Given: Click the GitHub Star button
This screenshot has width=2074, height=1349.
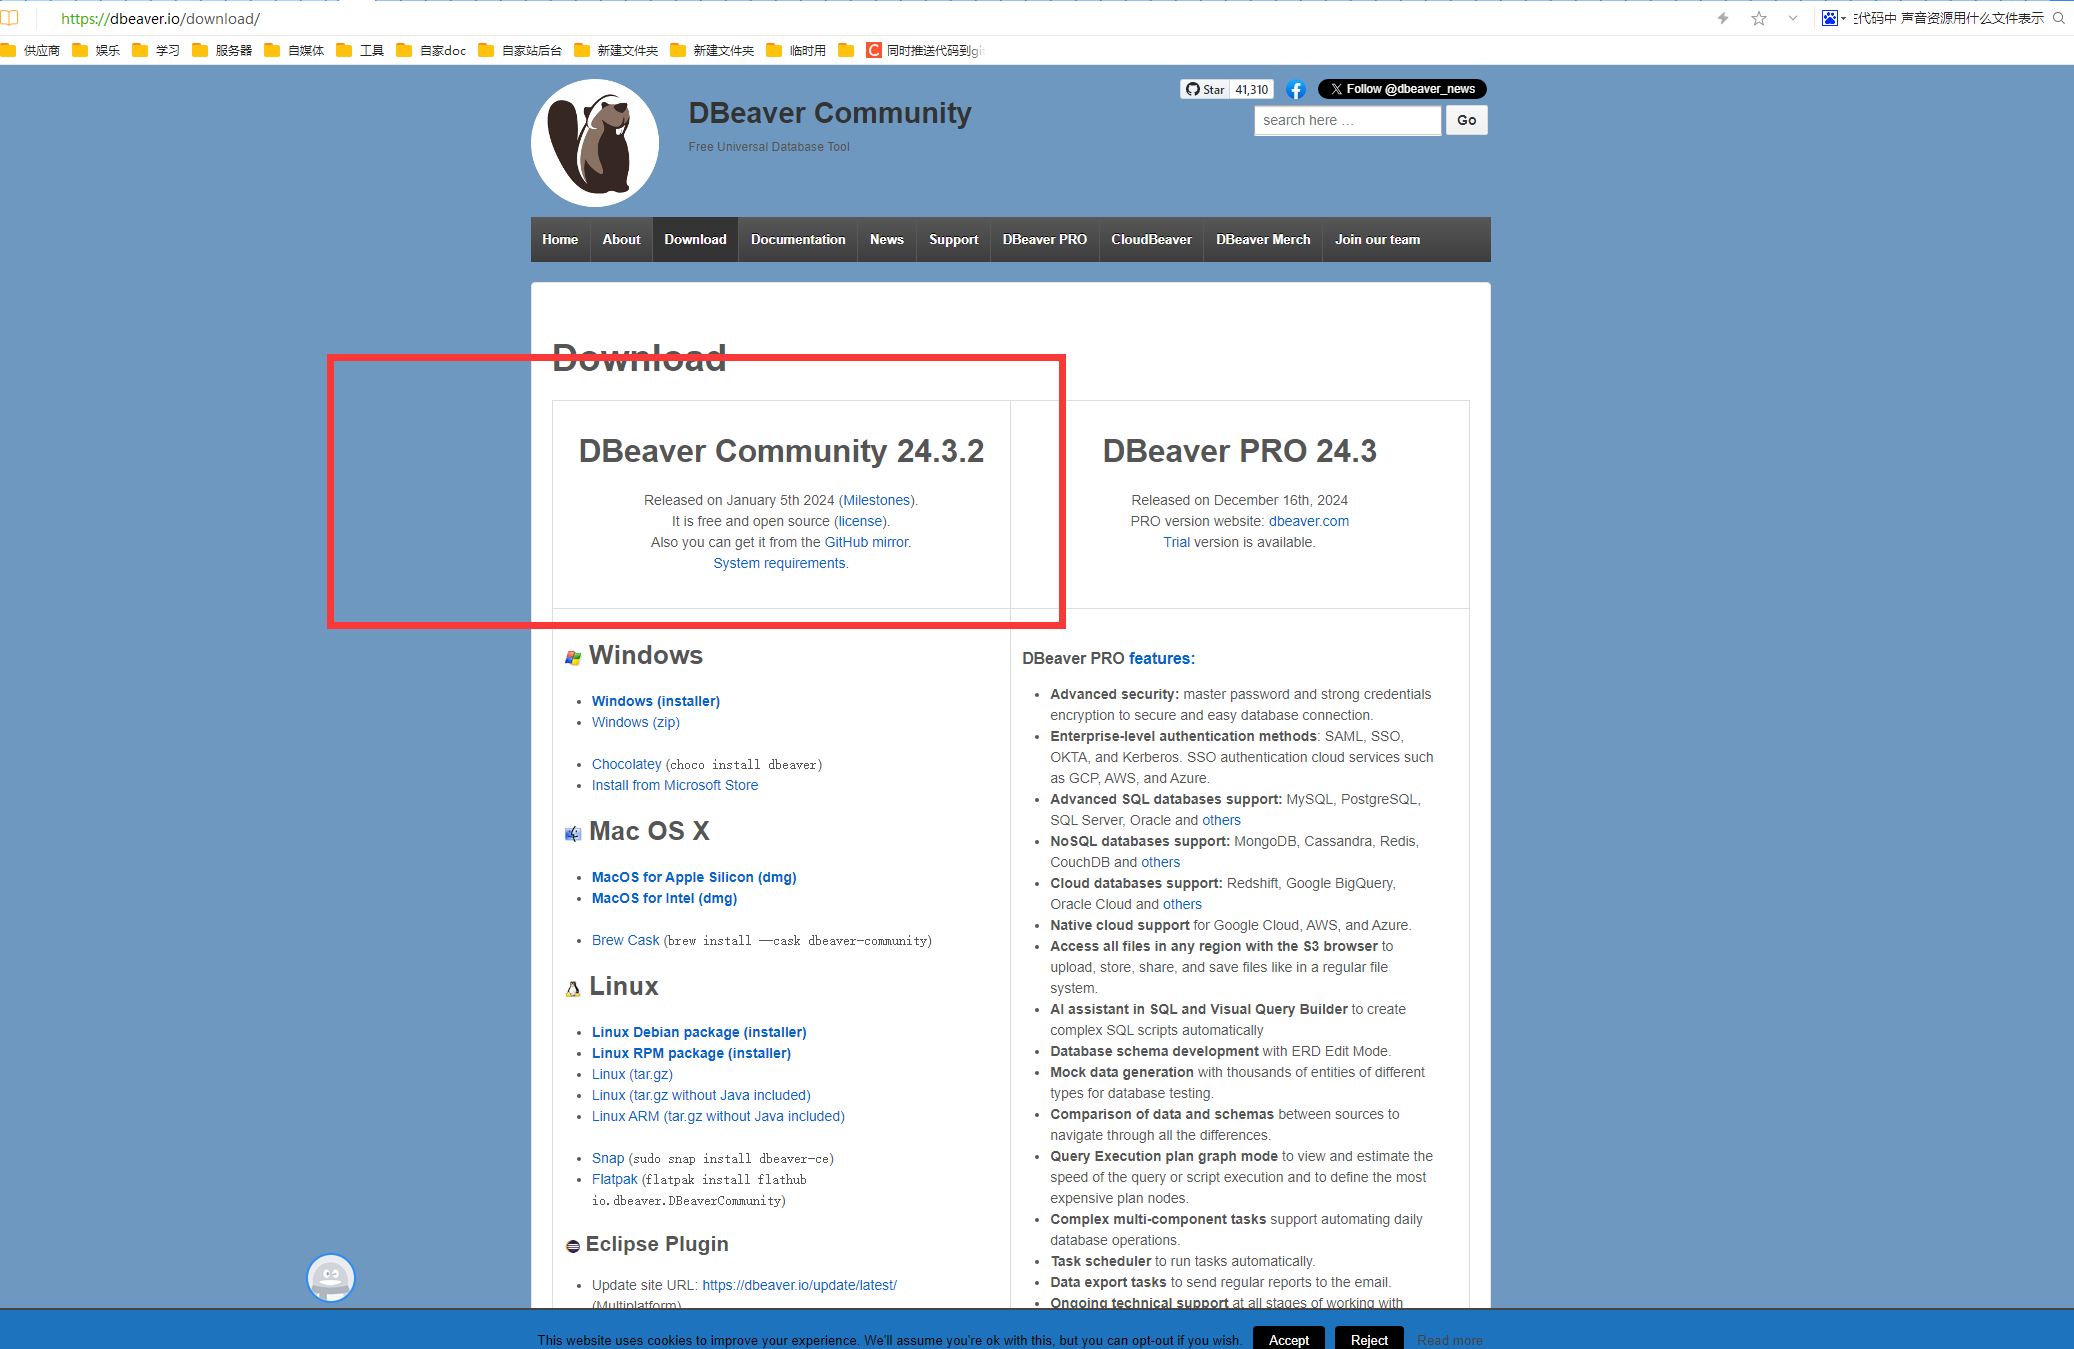Looking at the screenshot, I should pyautogui.click(x=1205, y=89).
